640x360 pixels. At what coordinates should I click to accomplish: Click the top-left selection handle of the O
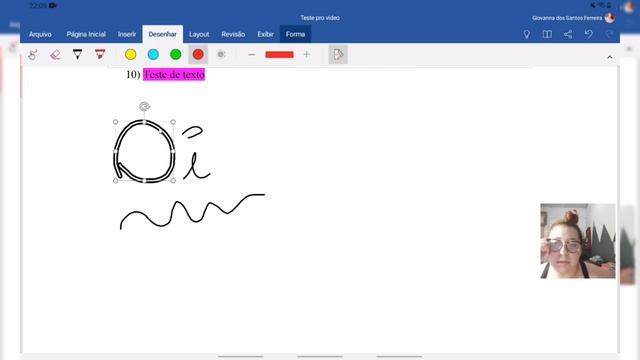point(116,122)
